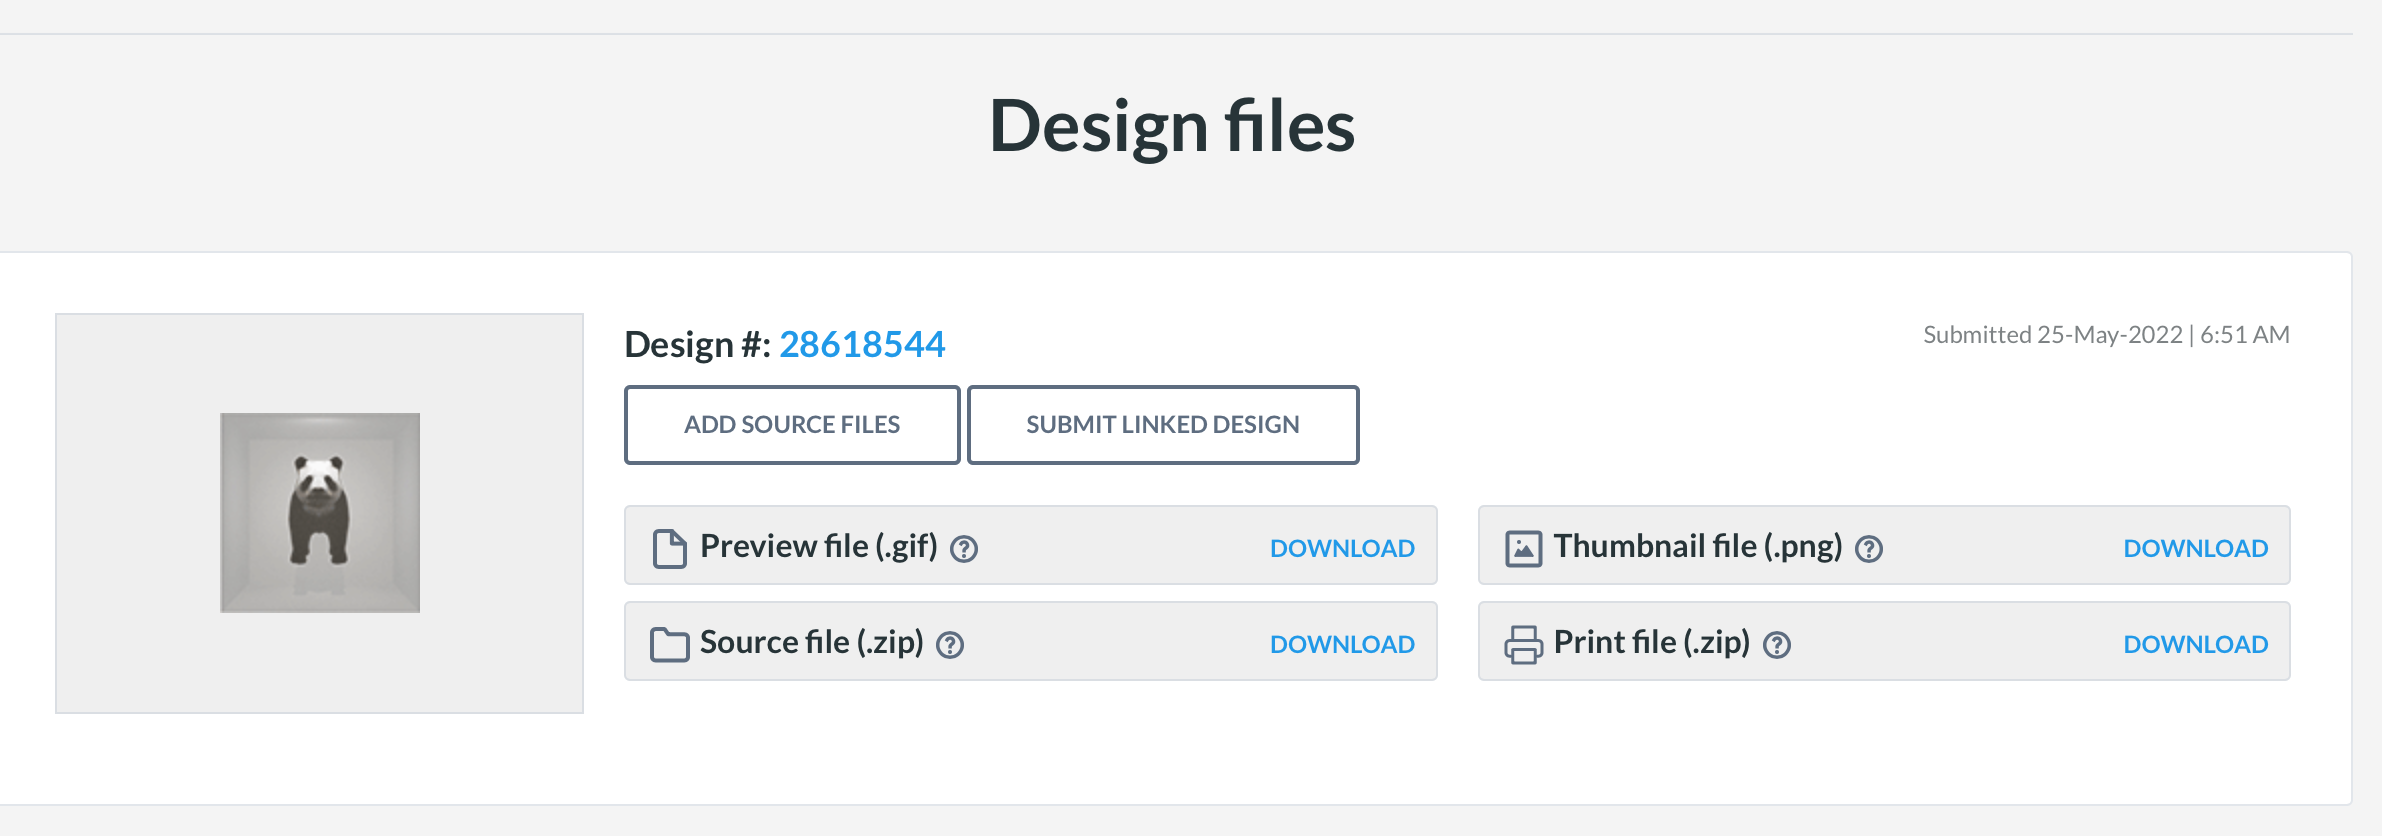Click the image icon beside Thumbnail file

1523,548
